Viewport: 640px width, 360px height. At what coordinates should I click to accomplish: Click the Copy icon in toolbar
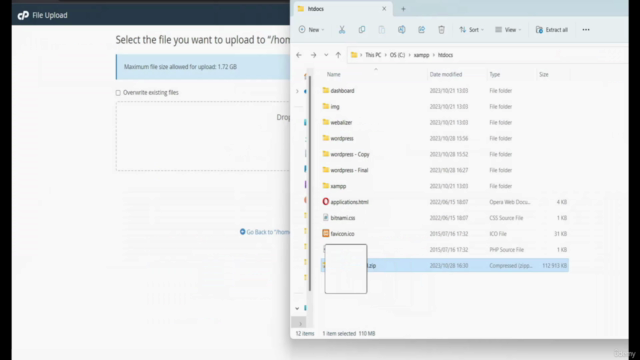362,29
